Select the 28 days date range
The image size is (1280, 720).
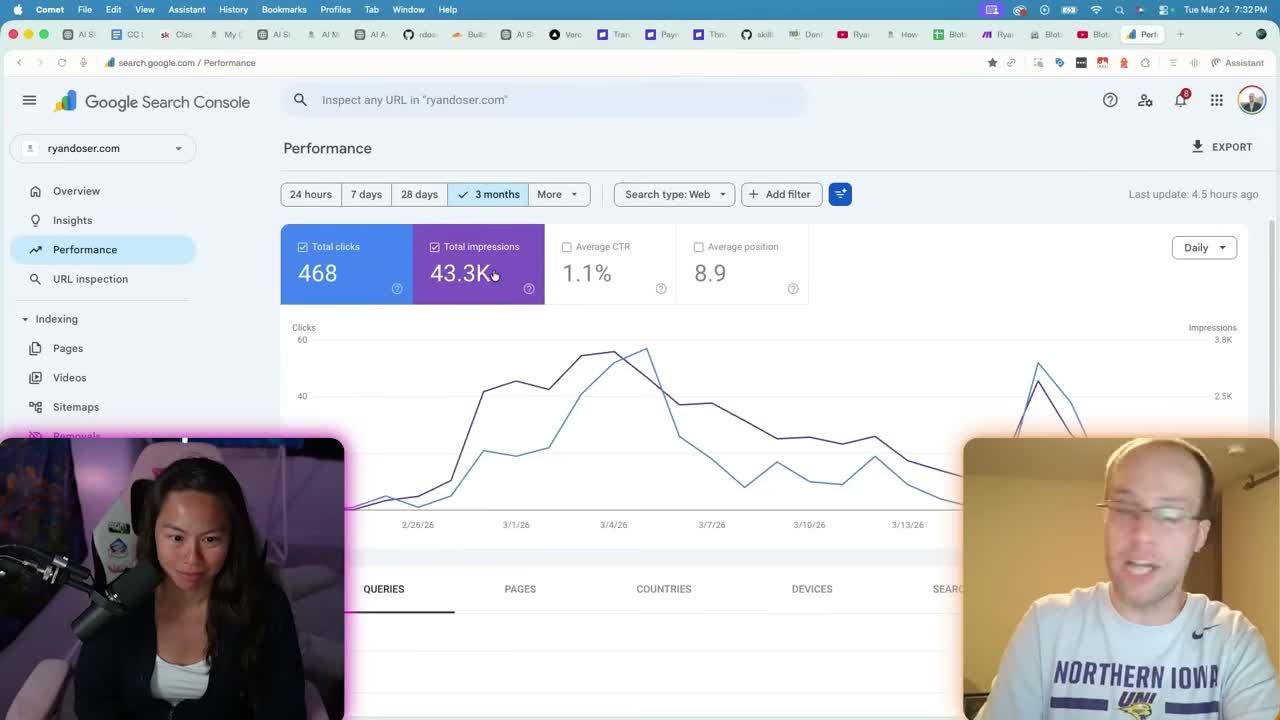(419, 194)
